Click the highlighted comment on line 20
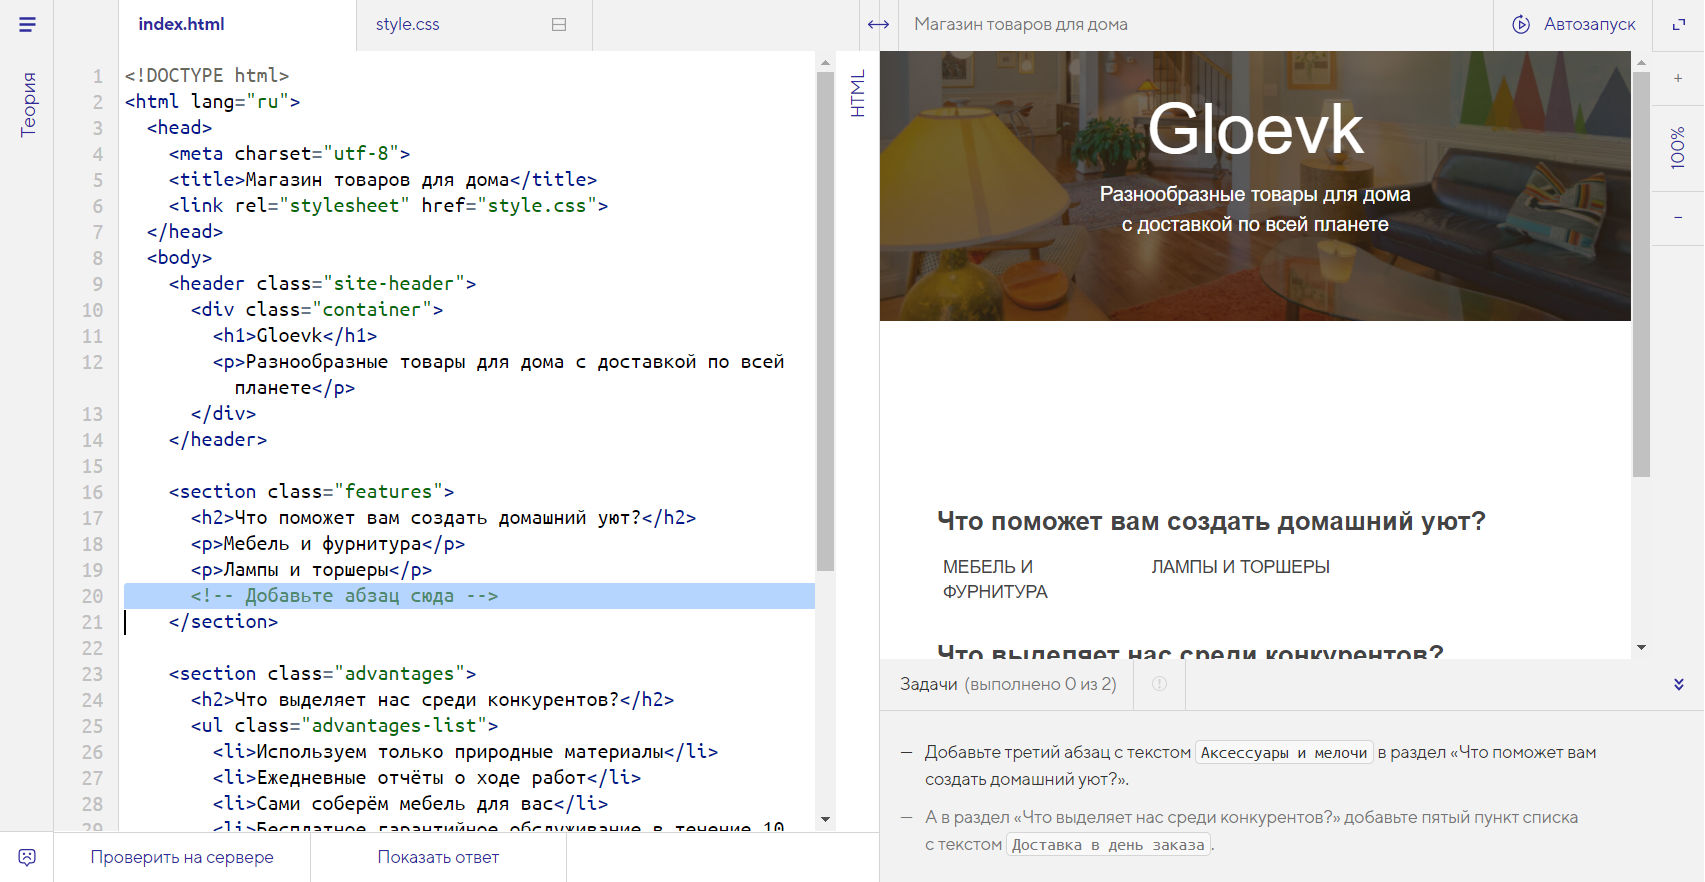This screenshot has width=1705, height=882. point(344,596)
